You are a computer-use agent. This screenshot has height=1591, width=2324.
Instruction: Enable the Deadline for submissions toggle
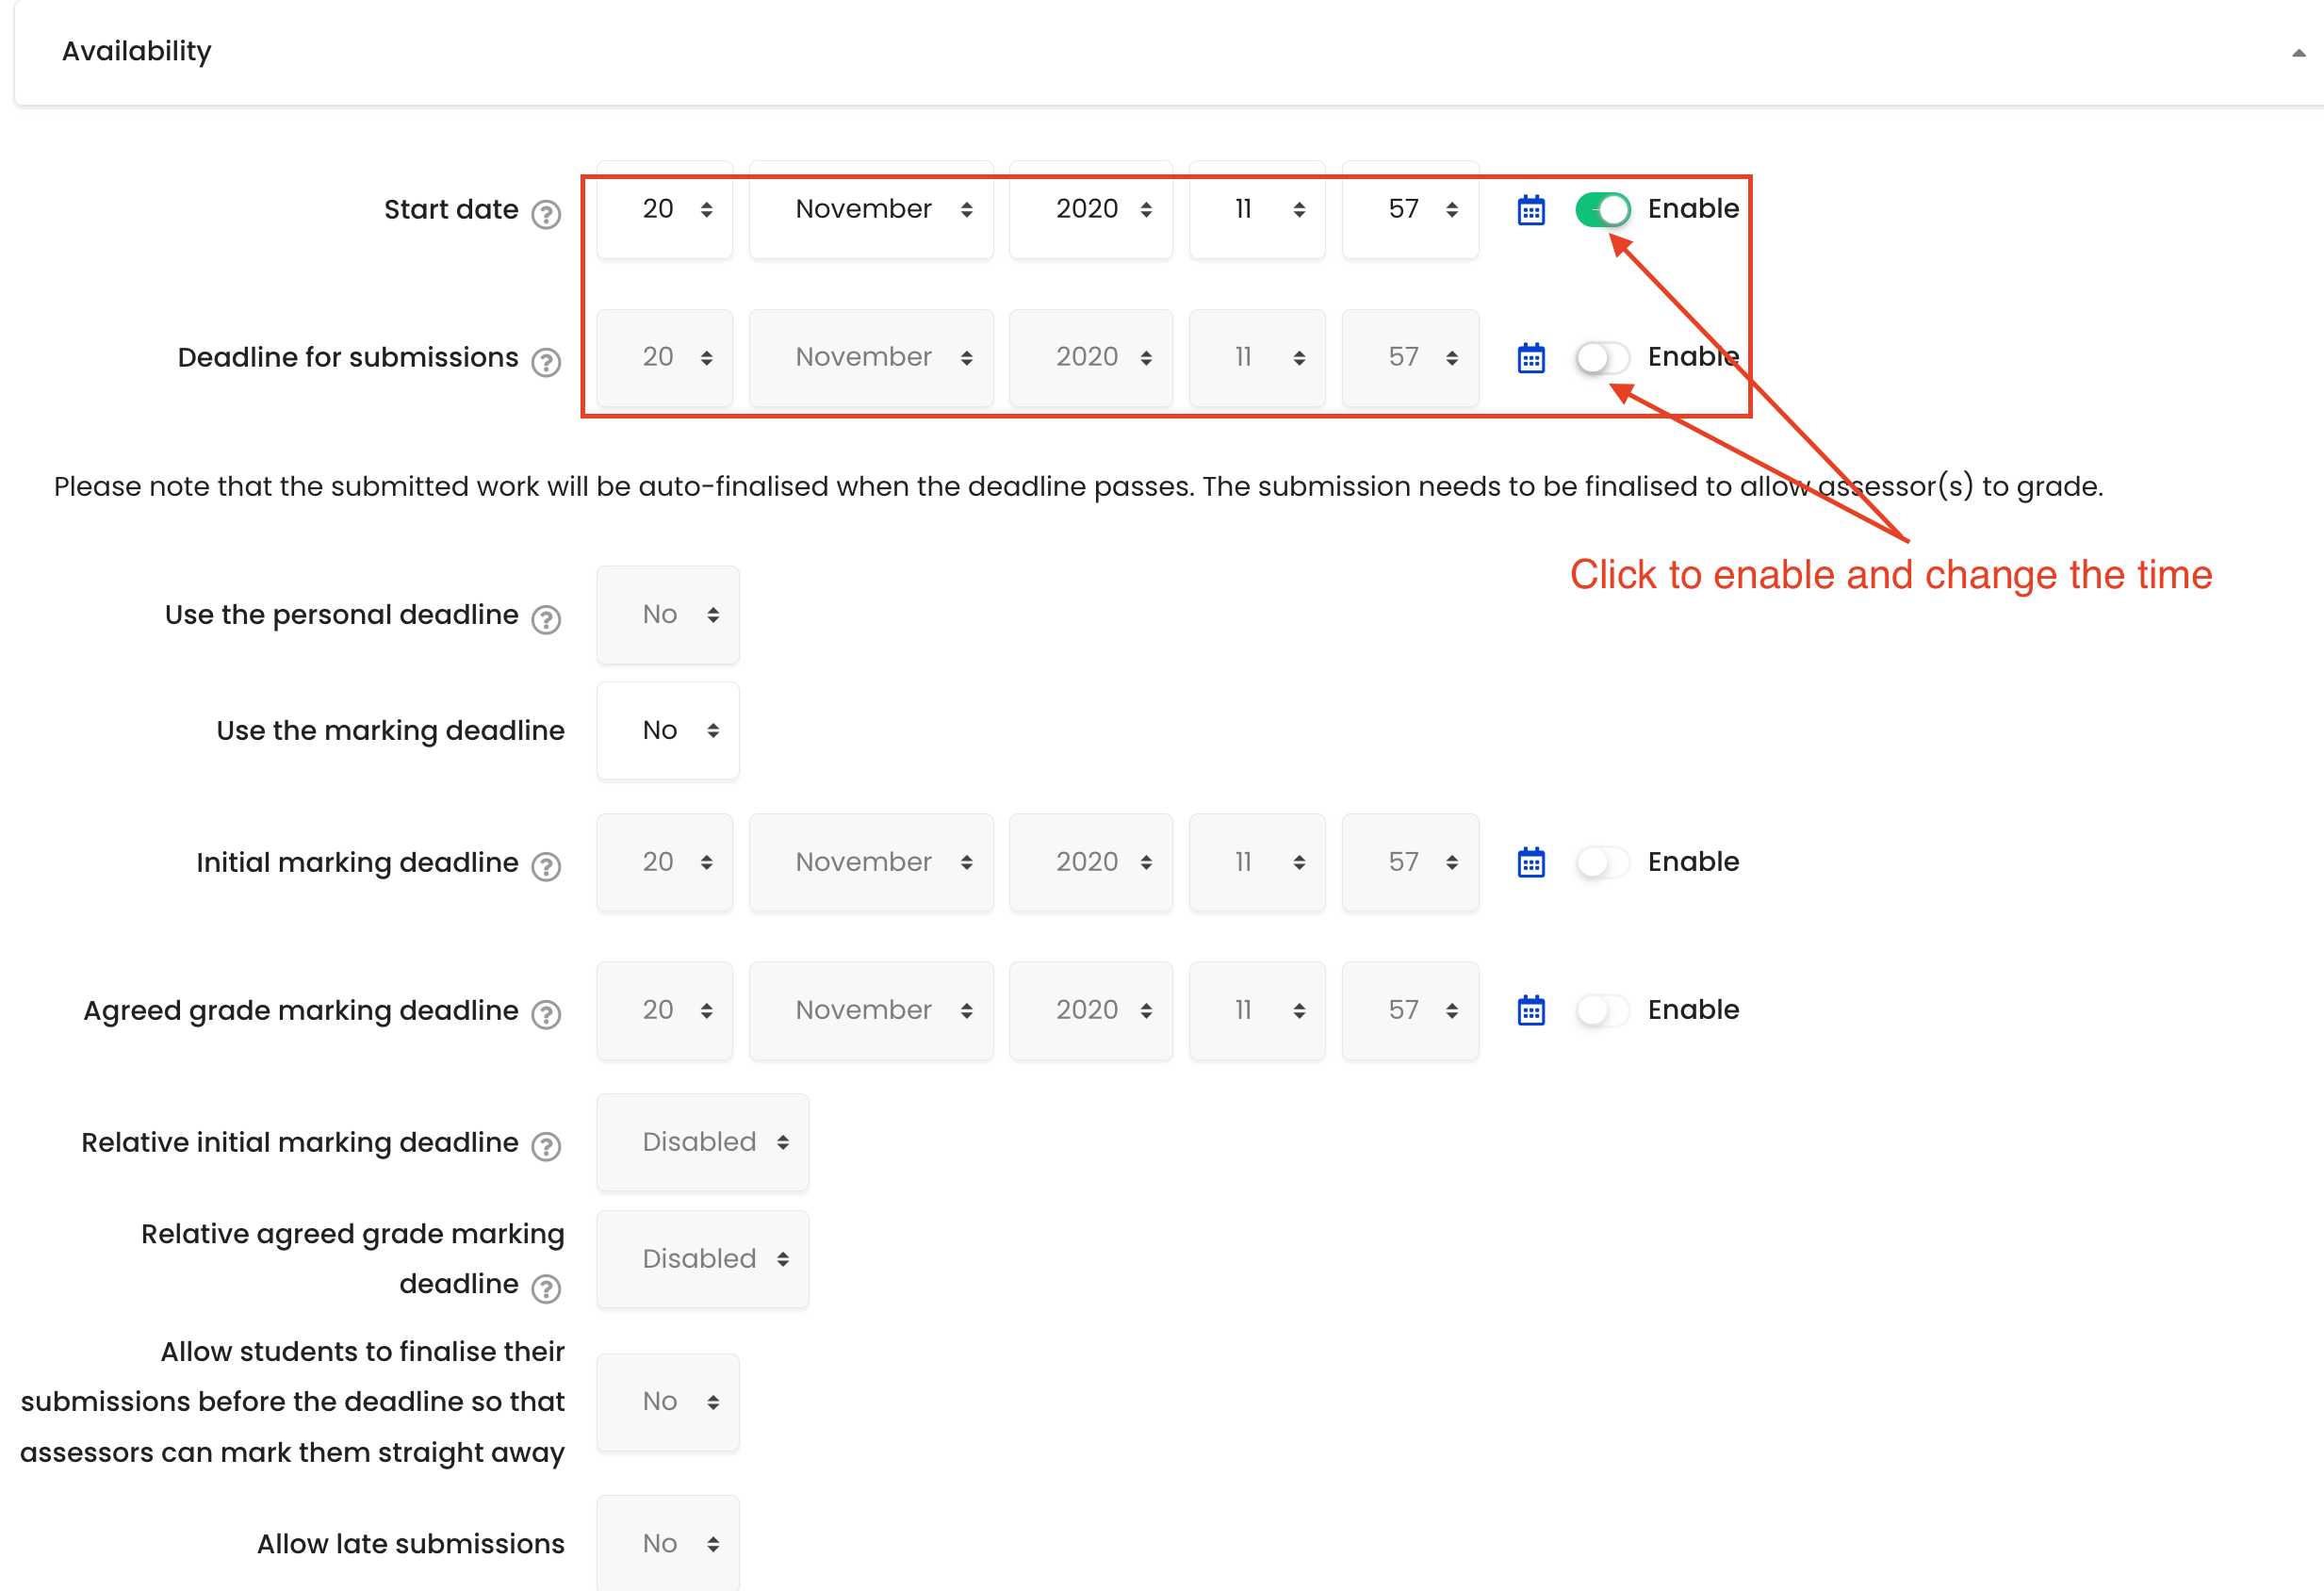(1601, 357)
